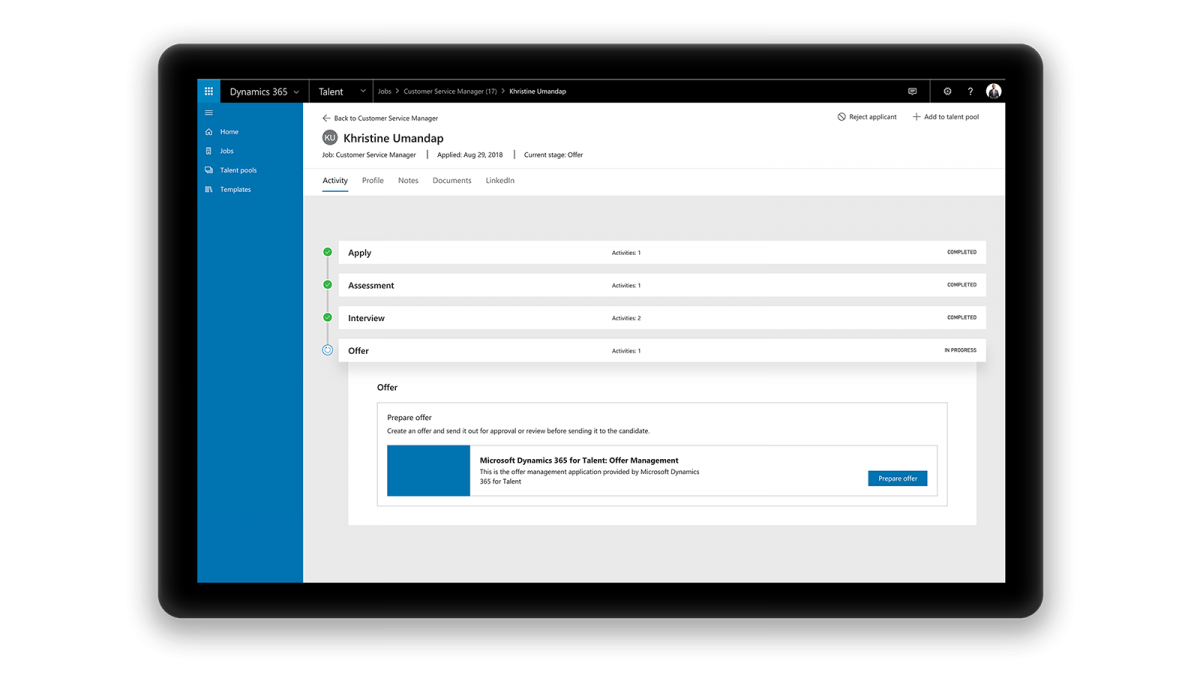Open Help using the question mark icon
The height and width of the screenshot is (675, 1200).
click(969, 91)
